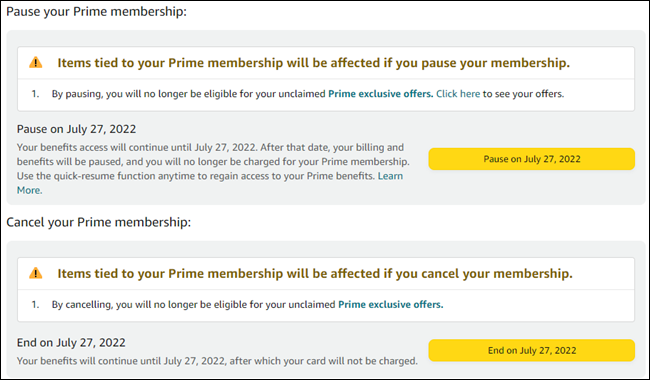Click the list number beside the pausing notice
The width and height of the screenshot is (650, 380).
click(x=36, y=94)
